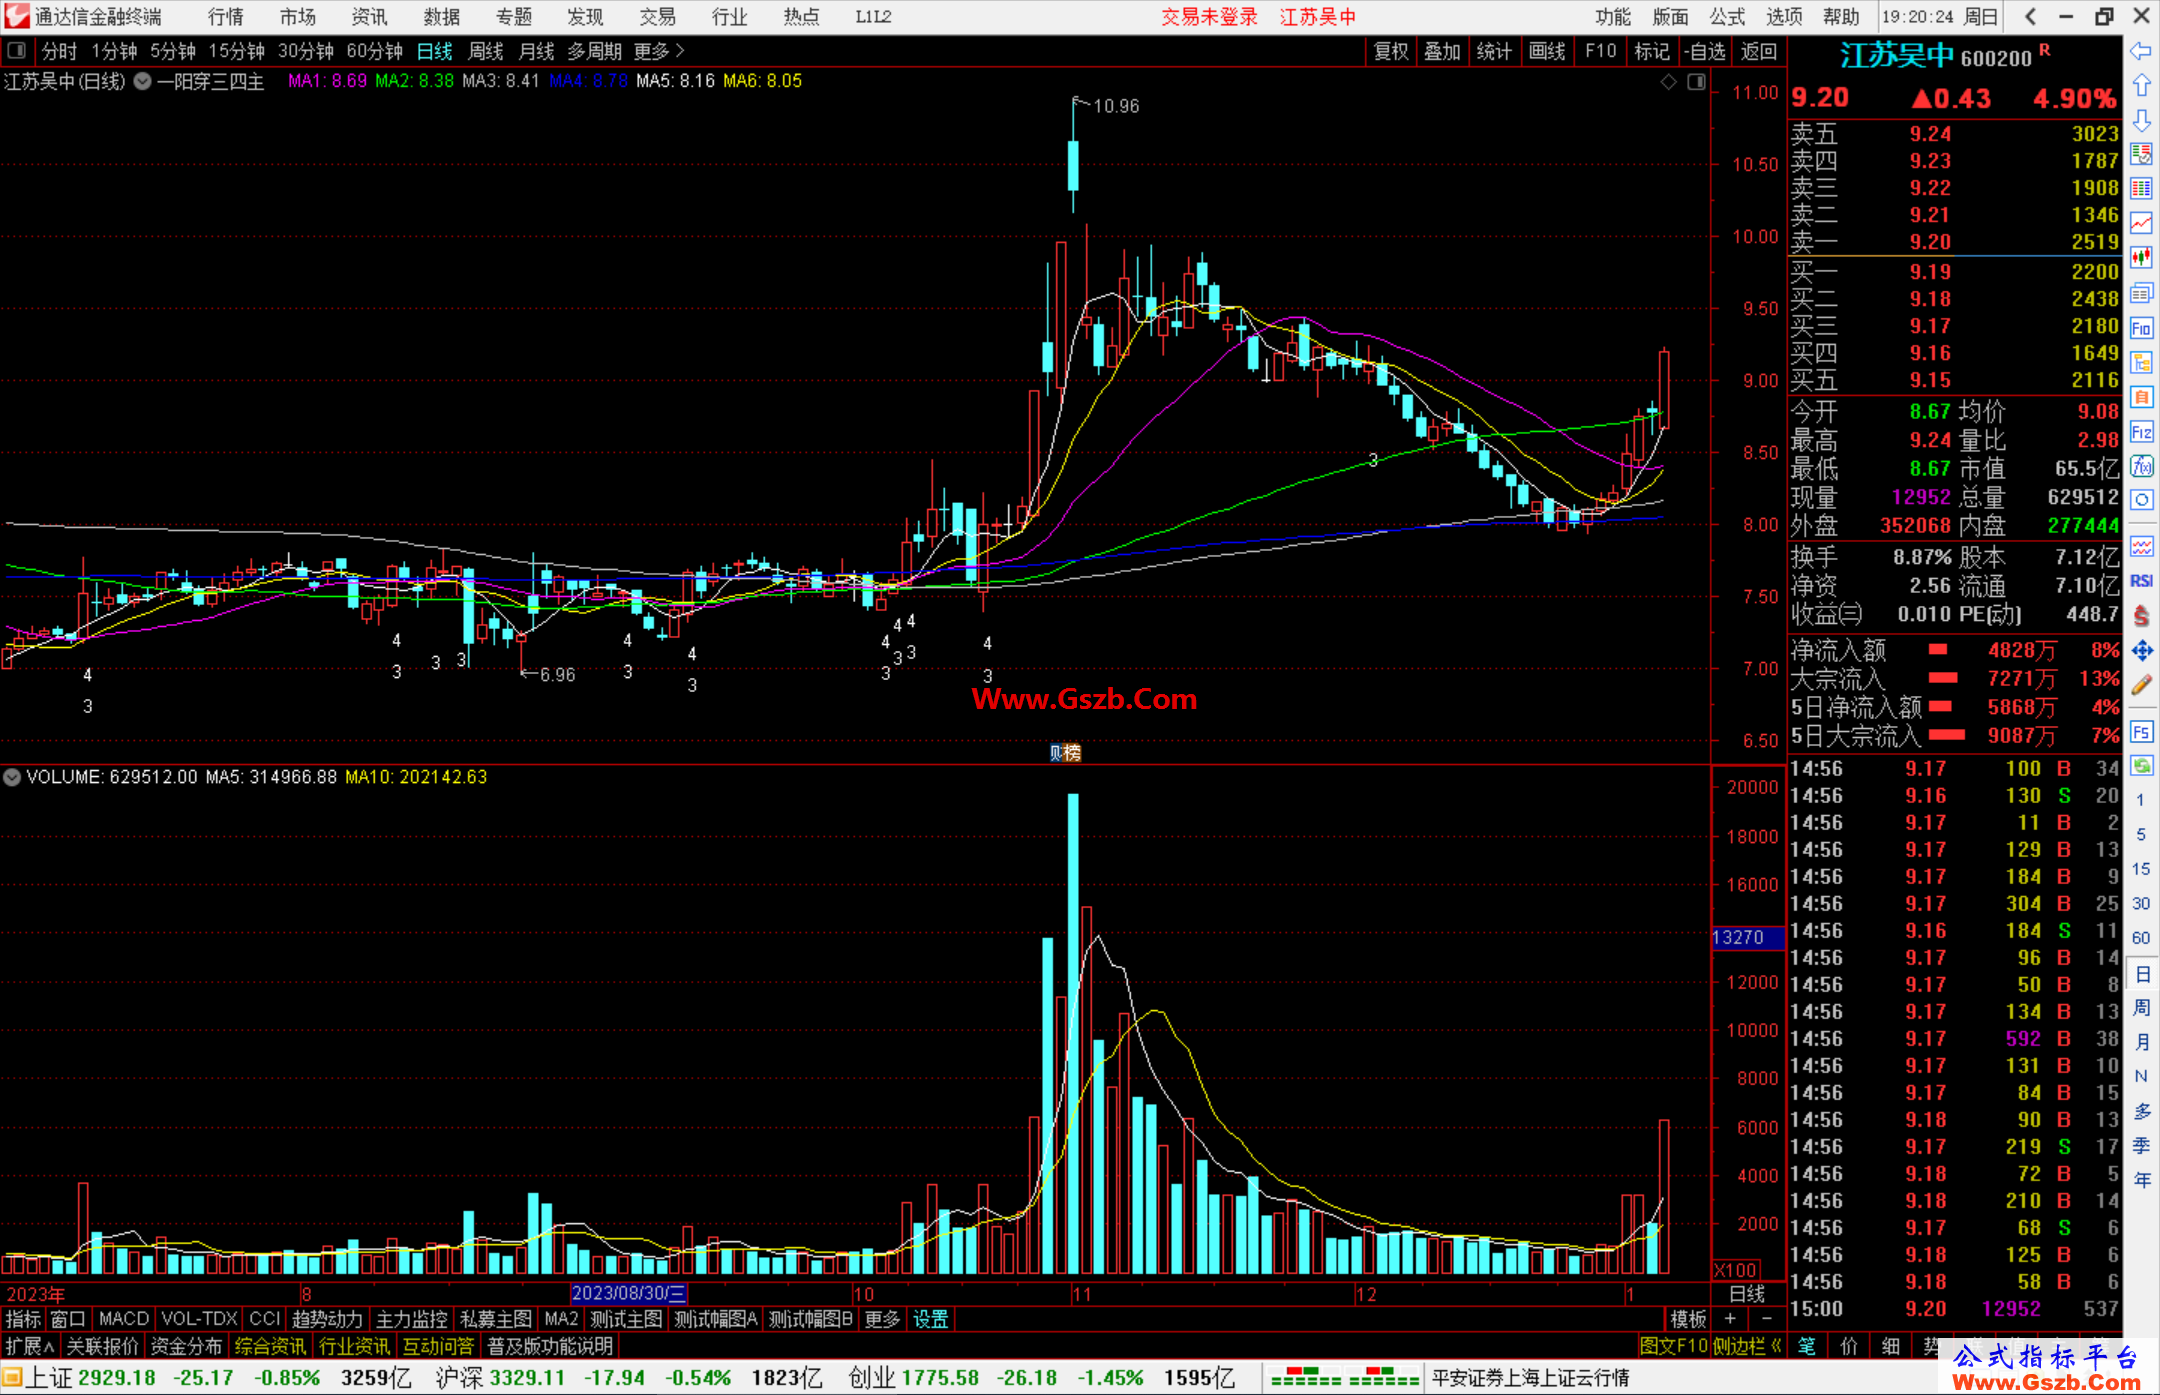Click the green refresh icon in sidebar
The height and width of the screenshot is (1395, 2160).
2141,766
